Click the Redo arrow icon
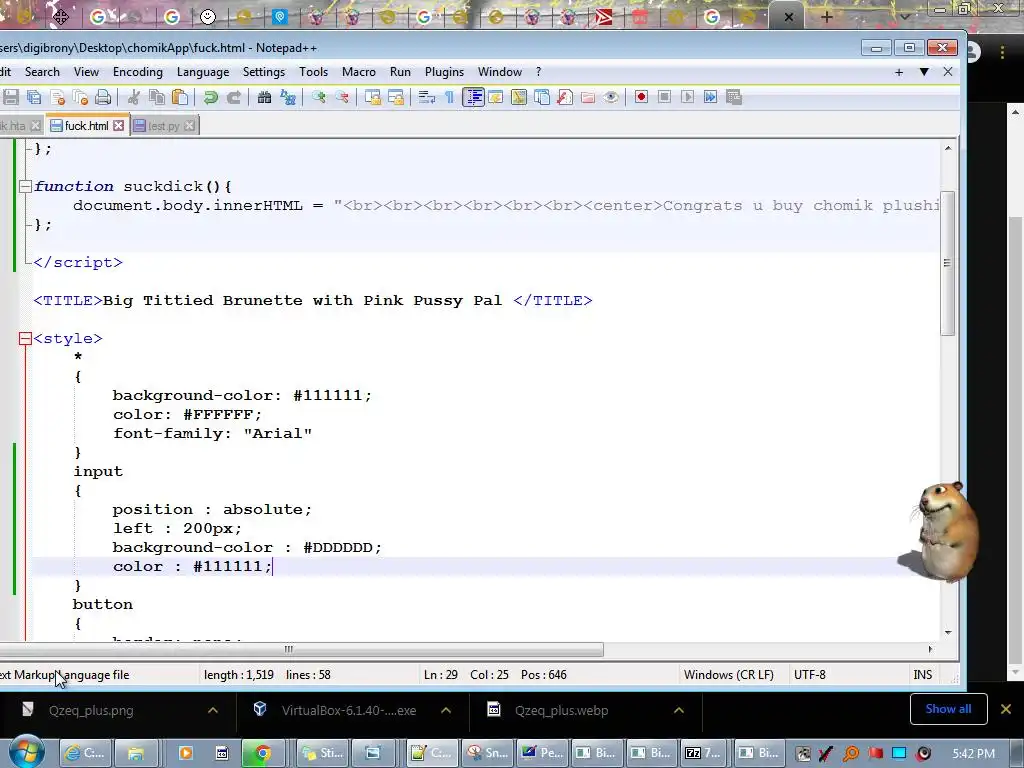This screenshot has height=768, width=1024. 233,97
